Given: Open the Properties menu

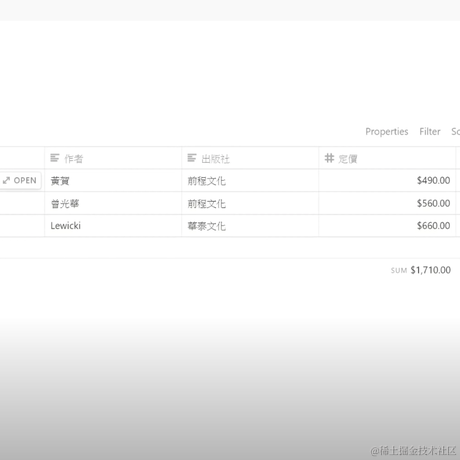Looking at the screenshot, I should tap(387, 132).
